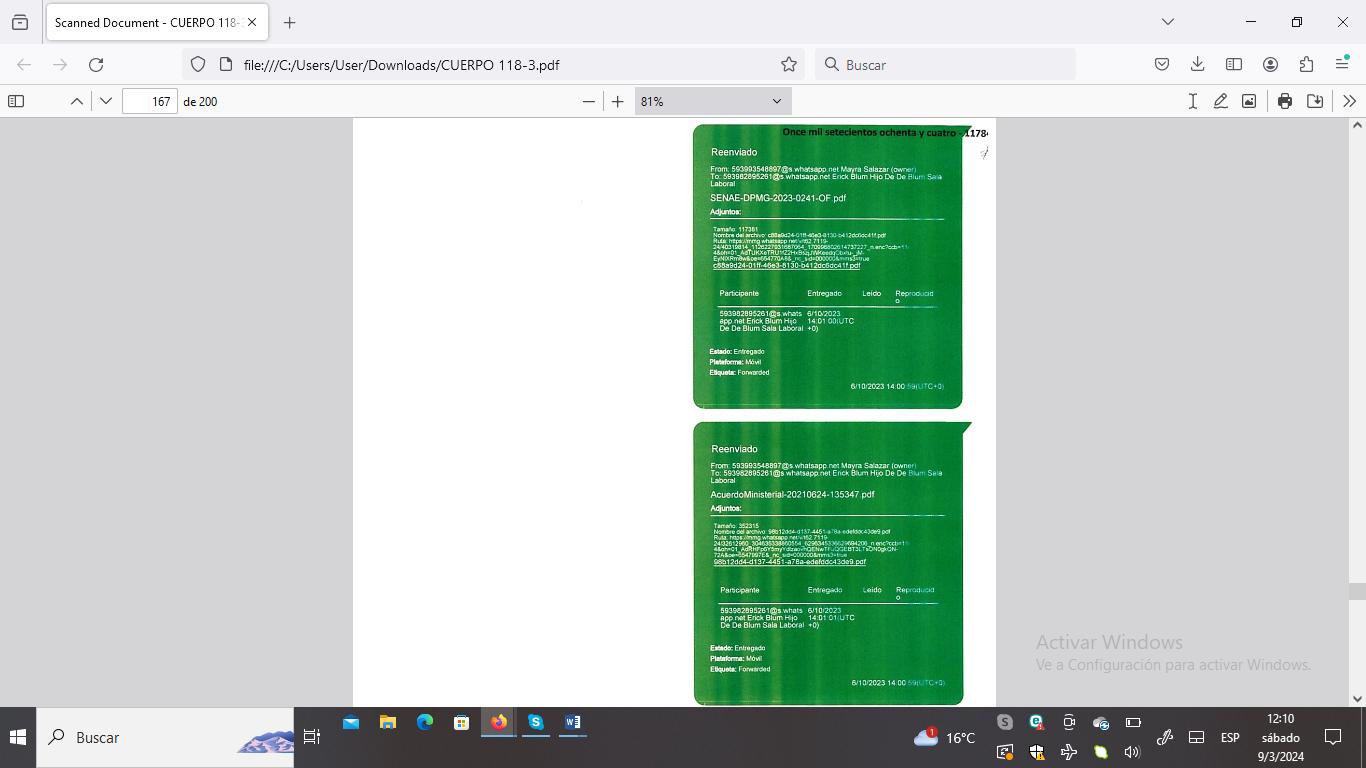Switch to Word in the taskbar

572,722
